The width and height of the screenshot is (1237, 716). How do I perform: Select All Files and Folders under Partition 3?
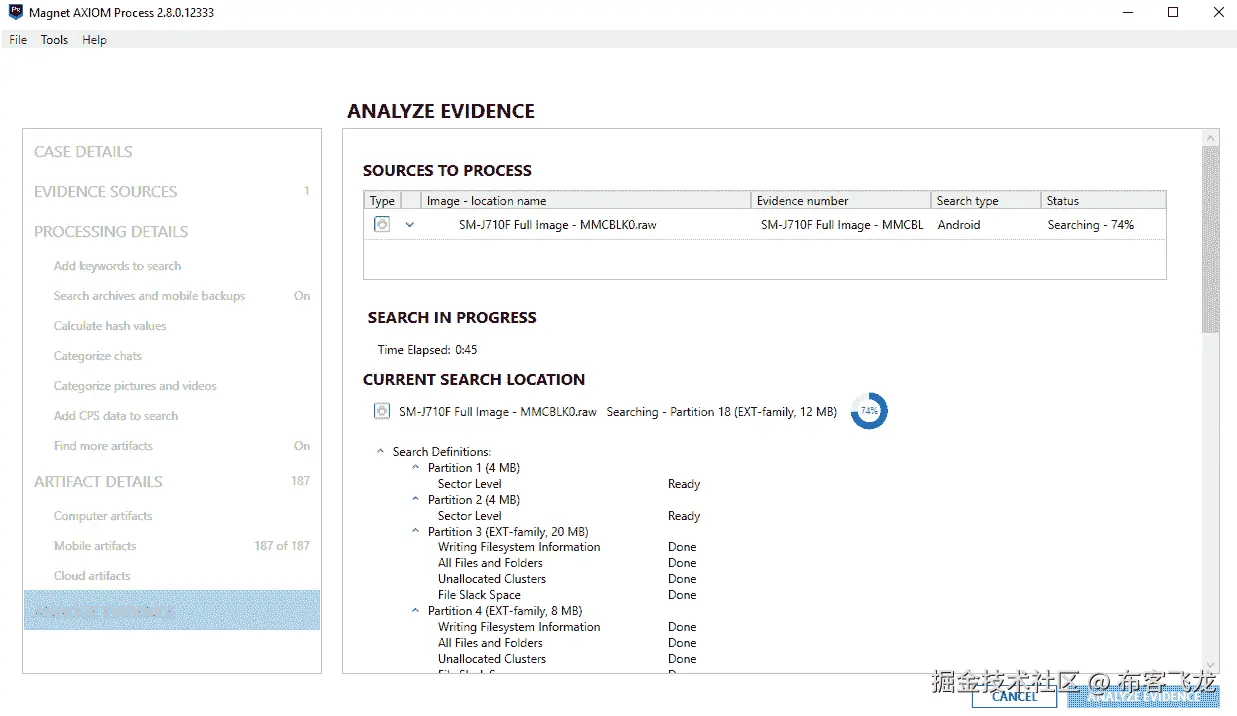click(x=490, y=563)
